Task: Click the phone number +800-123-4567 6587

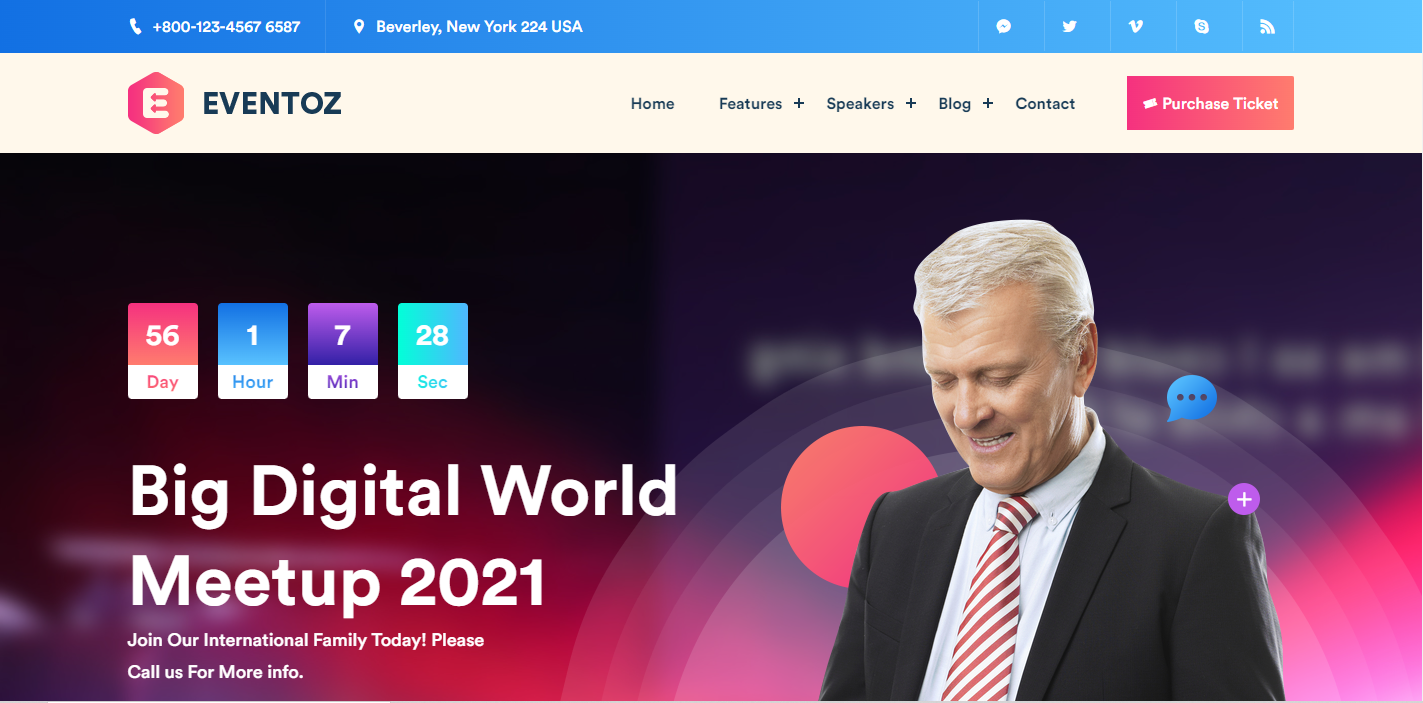Action: click(x=226, y=27)
